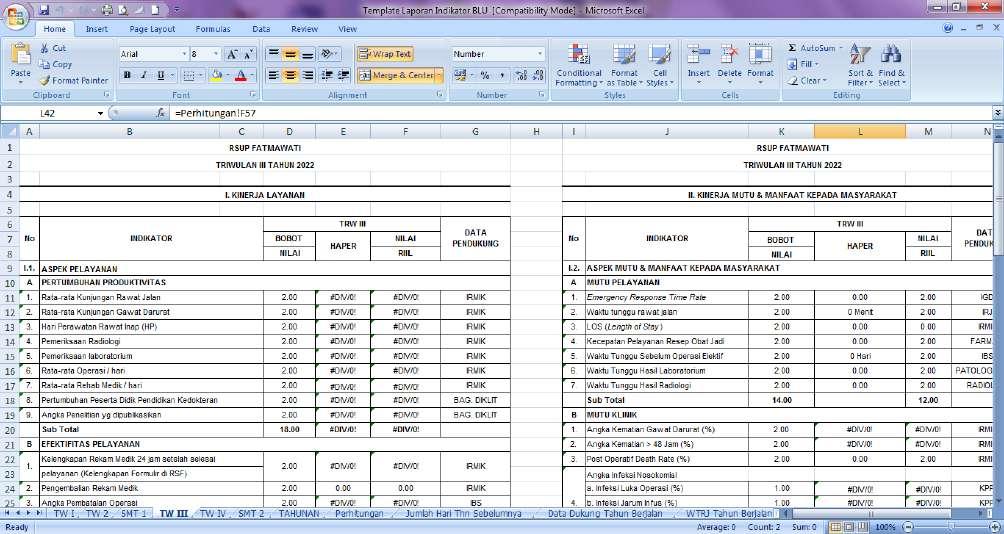Open Cell Styles gallery
This screenshot has width=1004, height=534.
coord(660,65)
